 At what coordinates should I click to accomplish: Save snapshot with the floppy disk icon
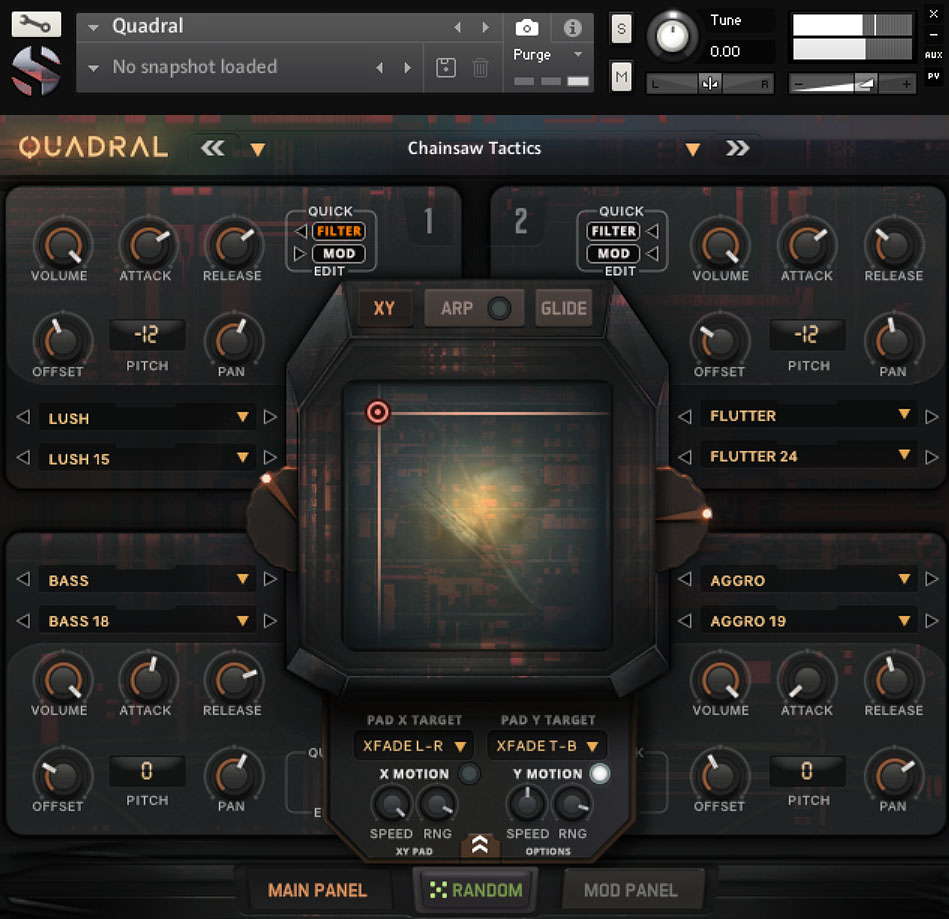[446, 67]
